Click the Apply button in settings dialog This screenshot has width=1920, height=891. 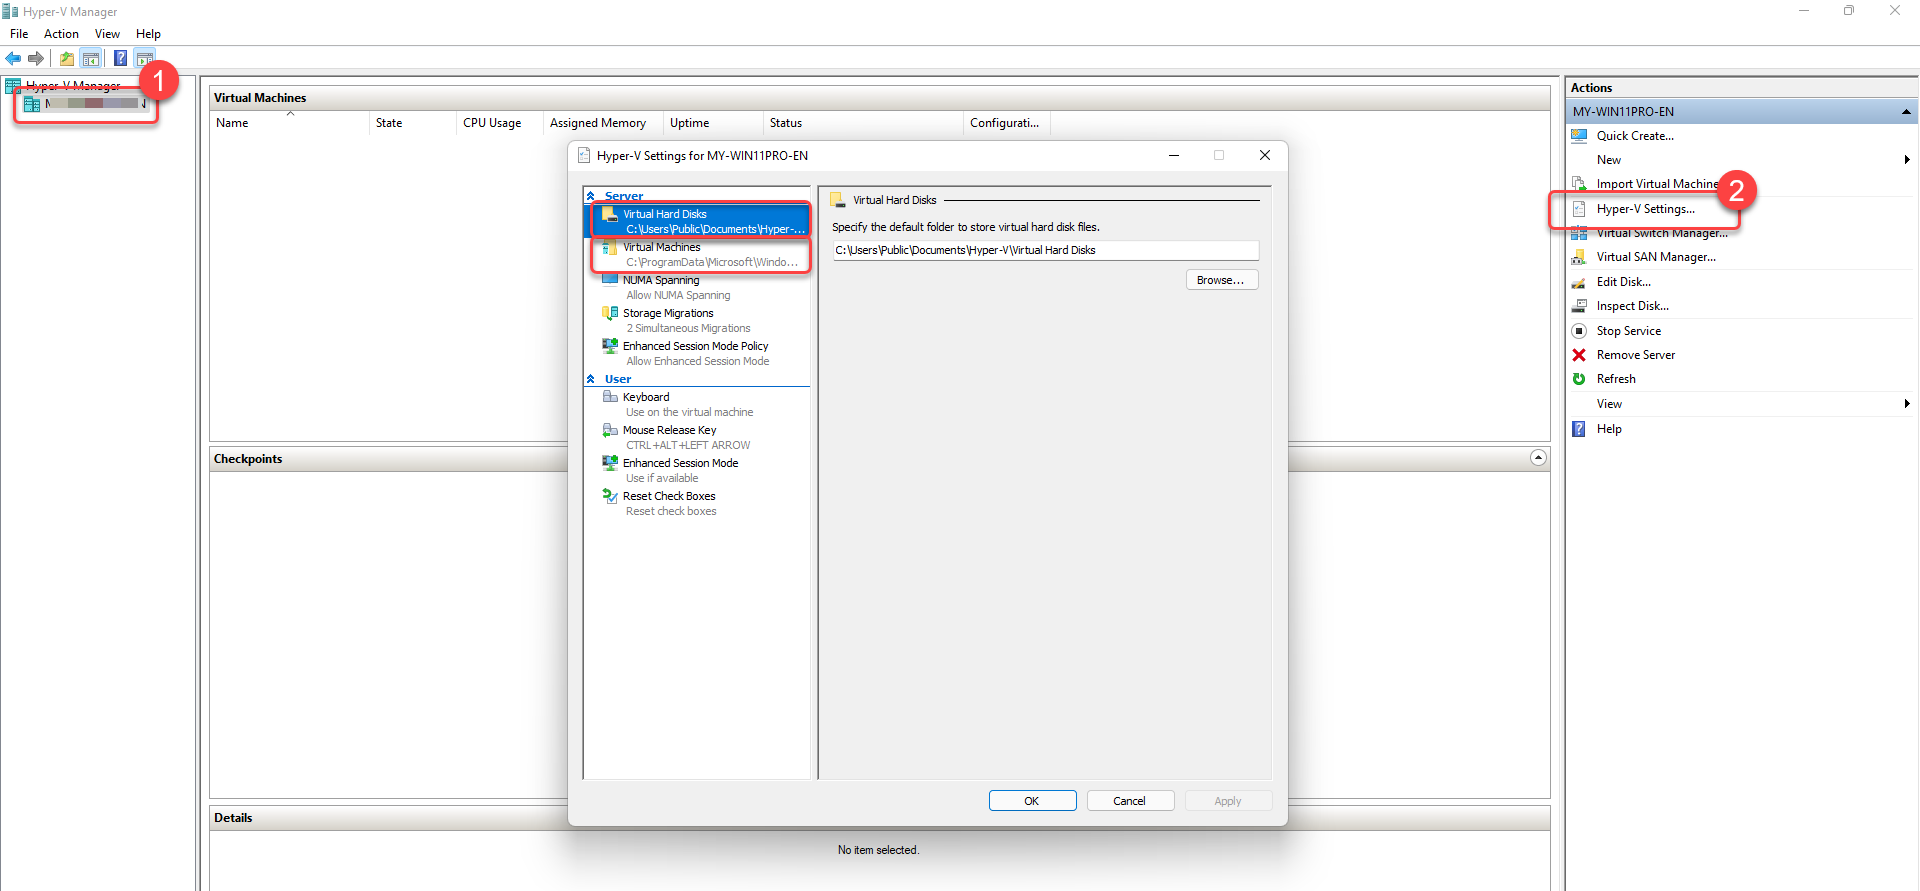[x=1228, y=801]
